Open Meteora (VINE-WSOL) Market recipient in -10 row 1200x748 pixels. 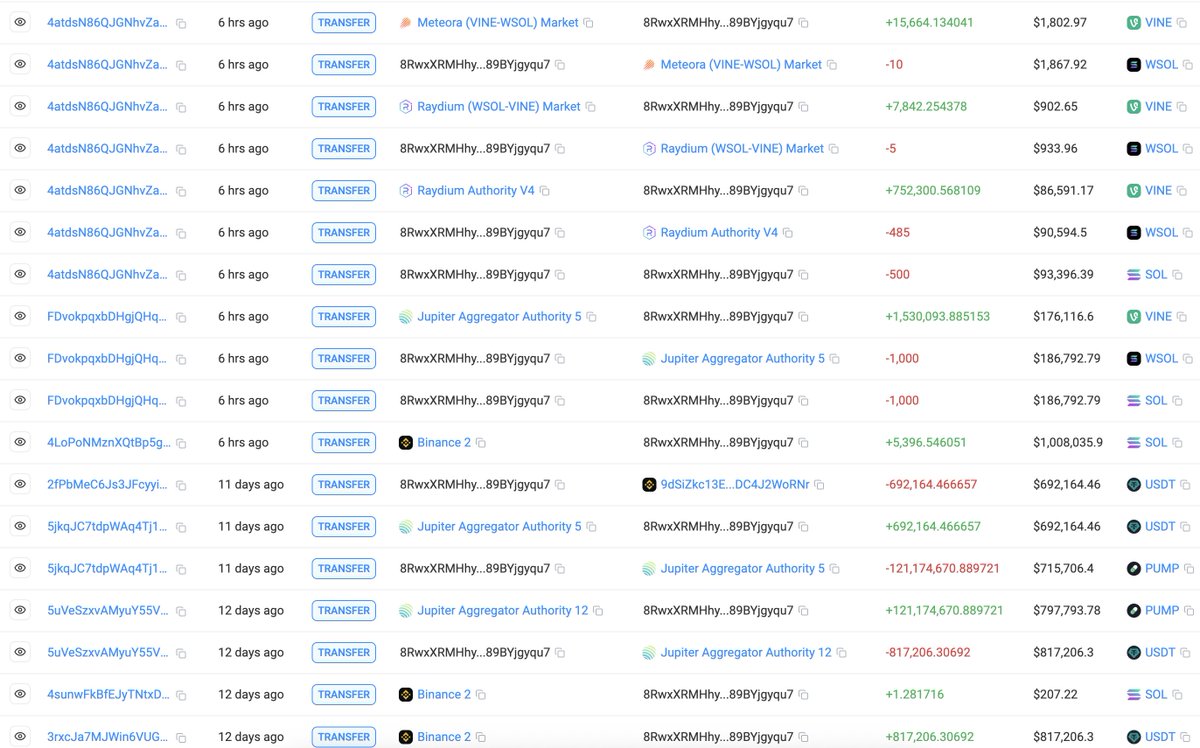pos(741,64)
